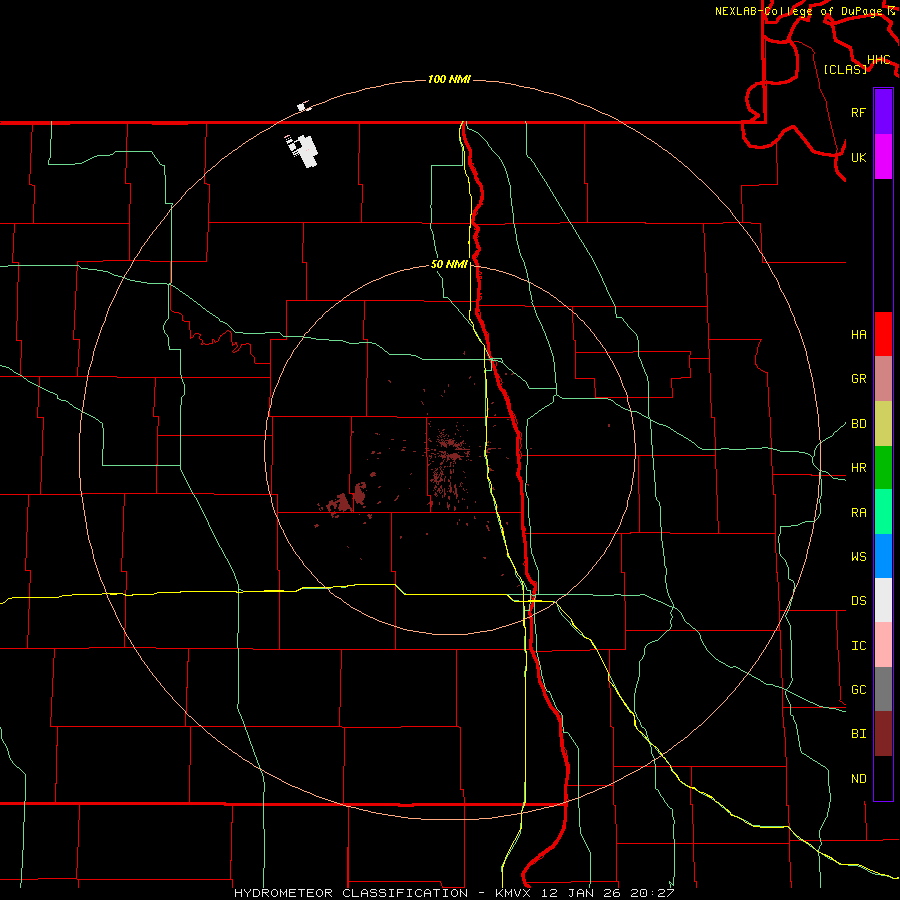
Task: Select the BD olive-yellow legend swatch
Action: point(883,423)
